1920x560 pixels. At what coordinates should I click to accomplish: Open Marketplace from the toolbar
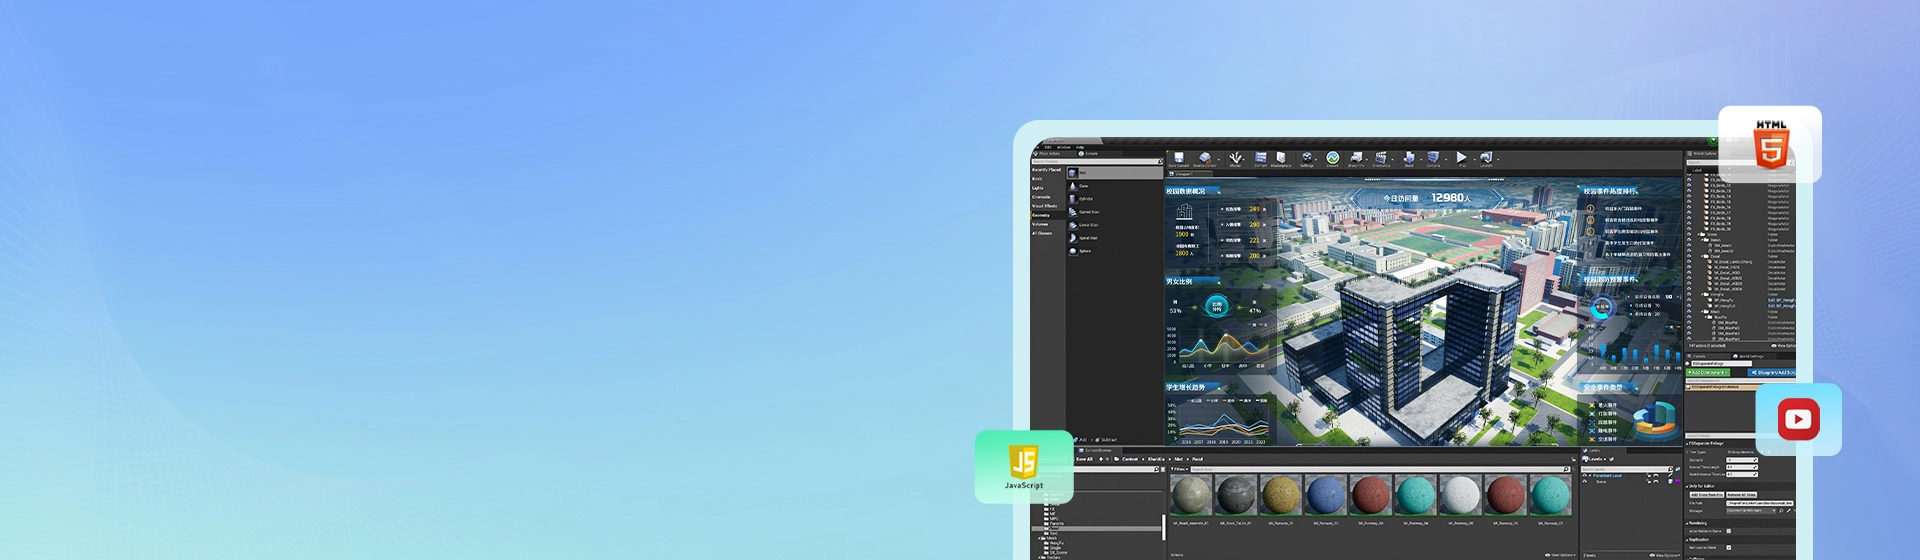pos(1281,159)
